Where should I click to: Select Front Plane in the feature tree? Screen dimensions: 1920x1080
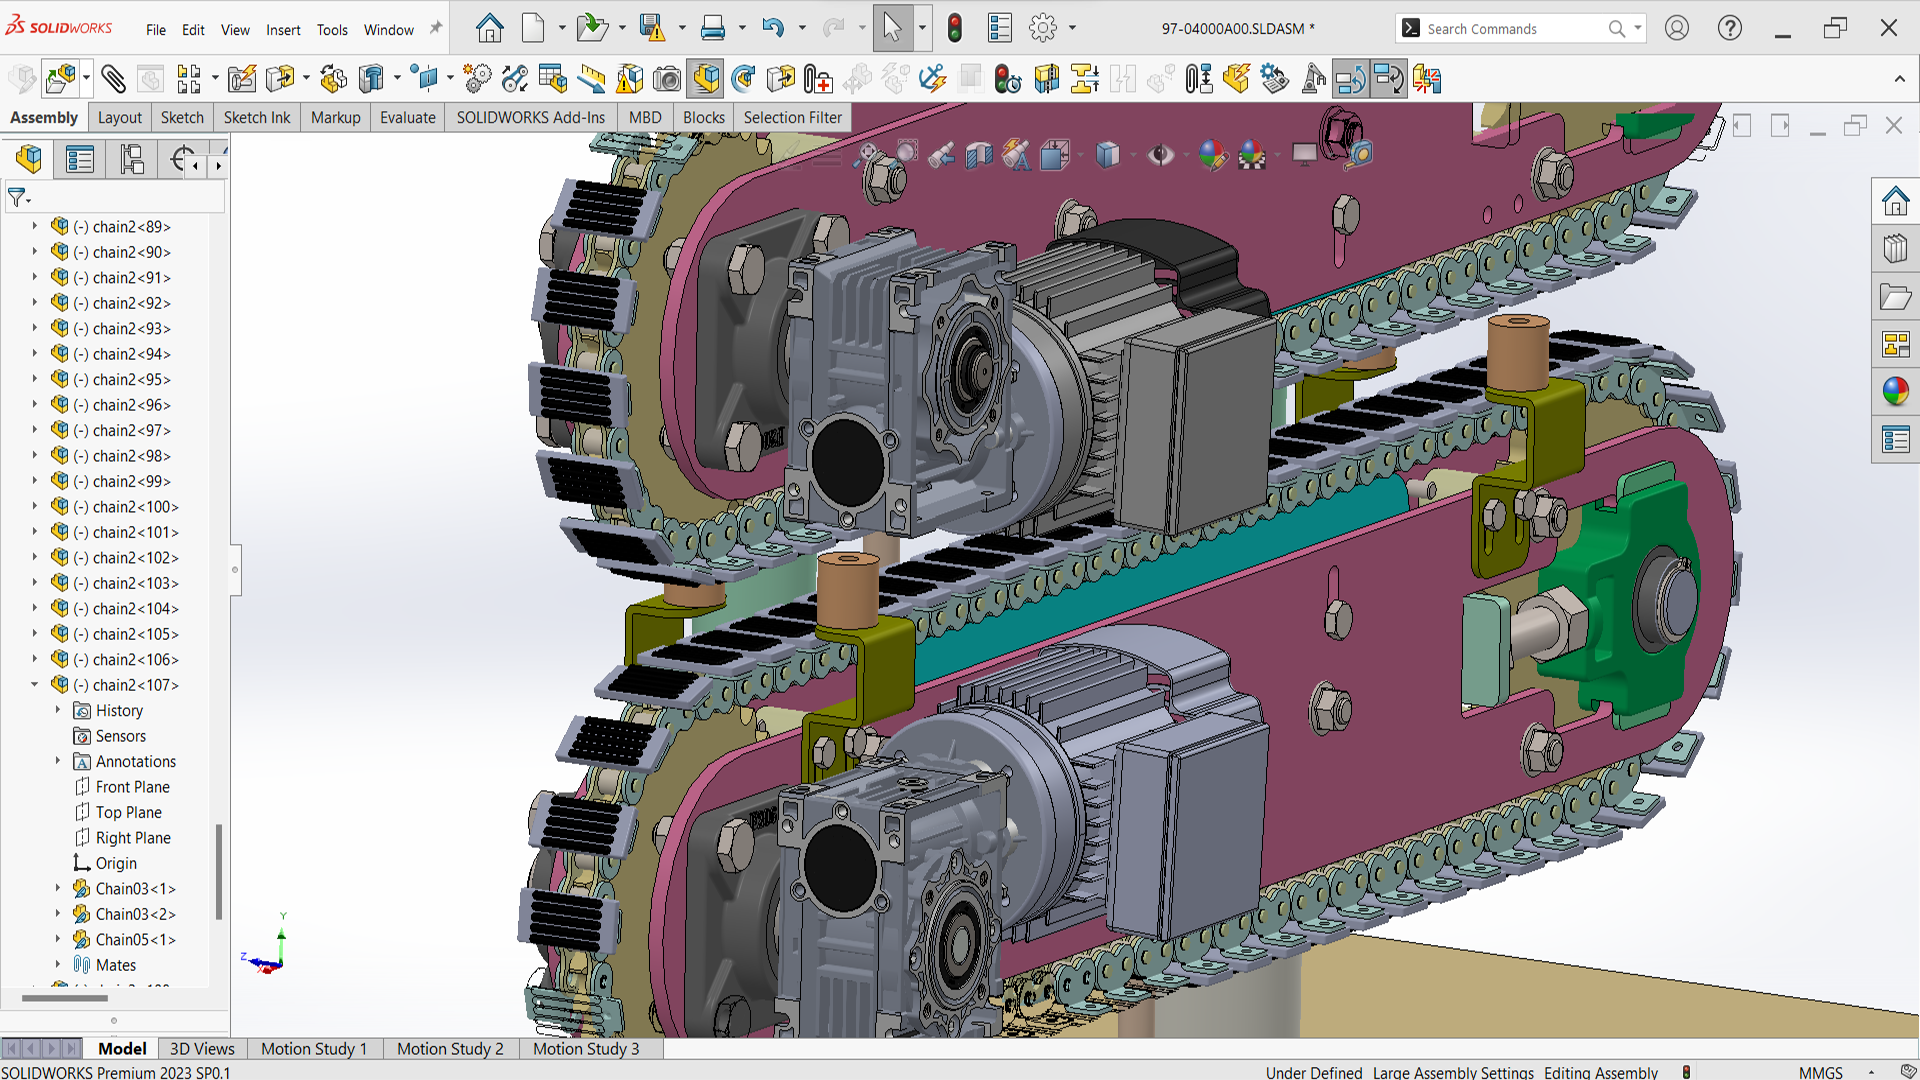pyautogui.click(x=132, y=787)
